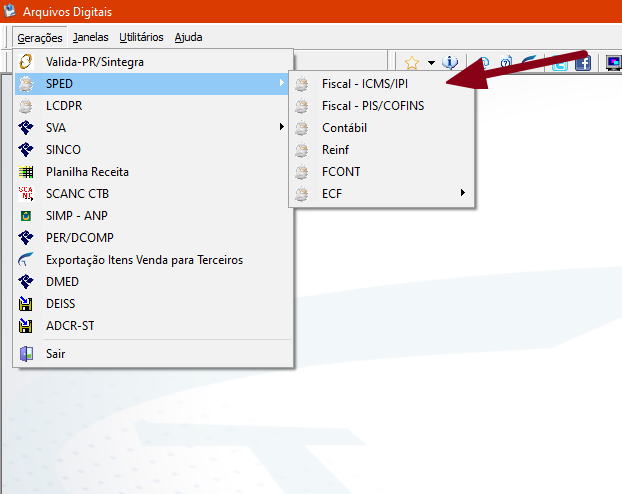Pick the PER/DCOMP text entry

pyautogui.click(x=80, y=238)
